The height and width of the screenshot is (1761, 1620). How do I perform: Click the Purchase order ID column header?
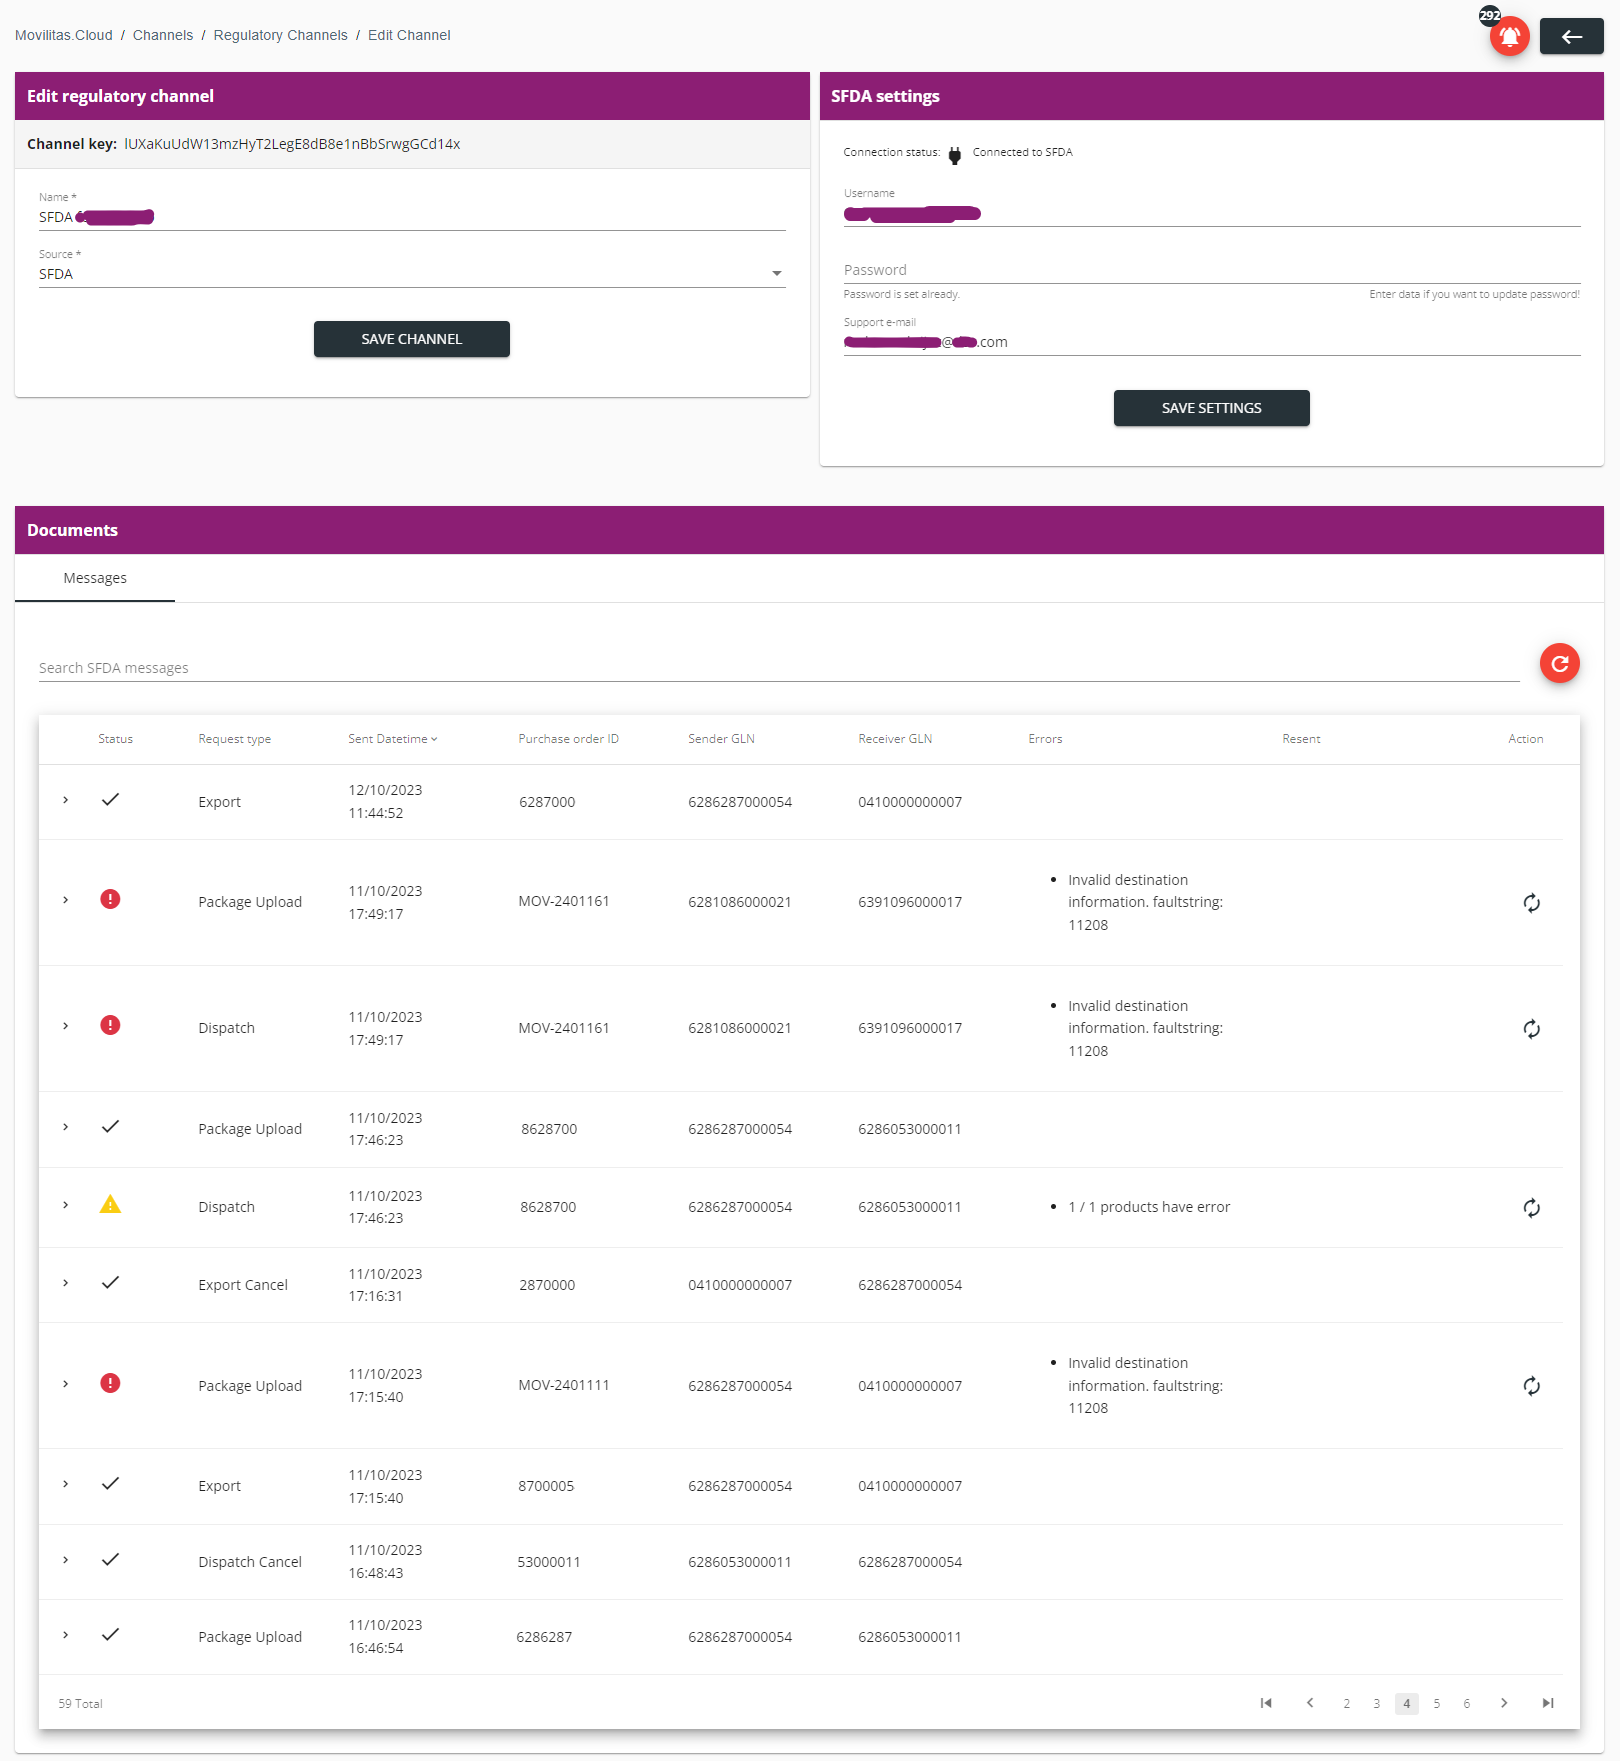coord(568,739)
